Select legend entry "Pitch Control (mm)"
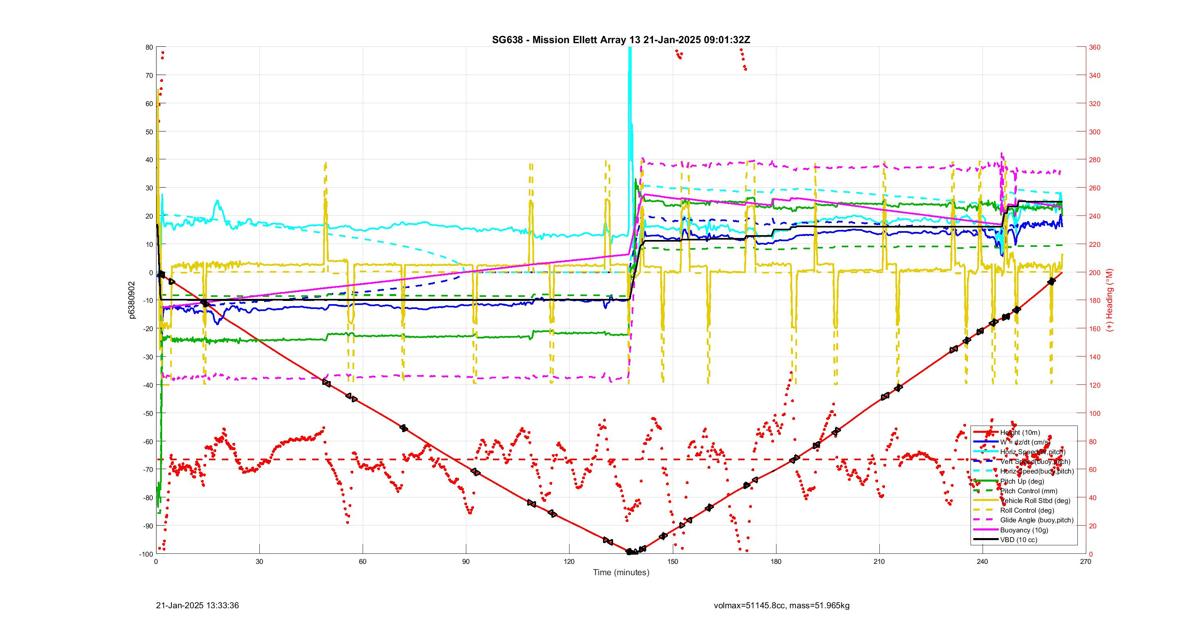Image resolution: width=1200 pixels, height=622 pixels. [x=1030, y=491]
